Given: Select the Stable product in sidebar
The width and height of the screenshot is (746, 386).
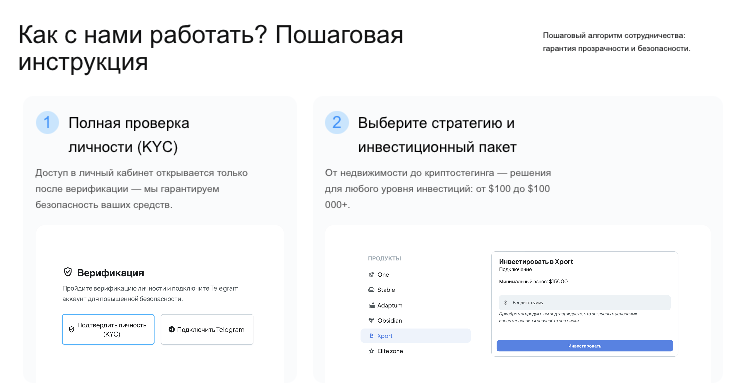Looking at the screenshot, I should 382,290.
